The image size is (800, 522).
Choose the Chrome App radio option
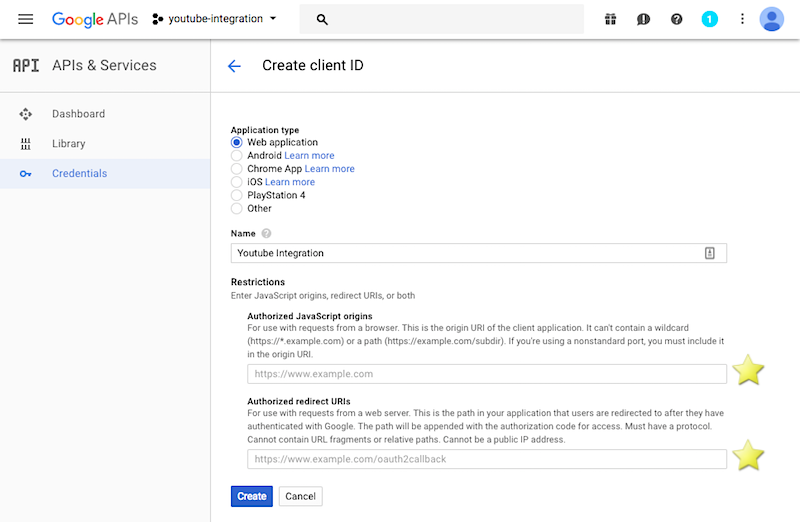pos(237,169)
